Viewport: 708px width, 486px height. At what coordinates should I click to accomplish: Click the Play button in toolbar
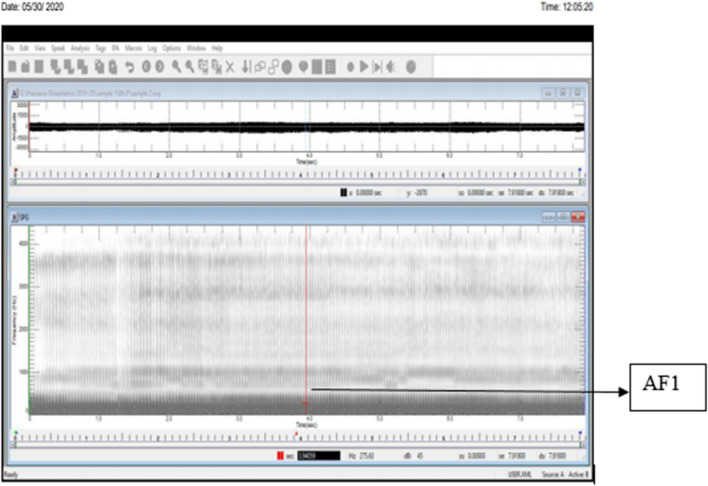pyautogui.click(x=364, y=67)
